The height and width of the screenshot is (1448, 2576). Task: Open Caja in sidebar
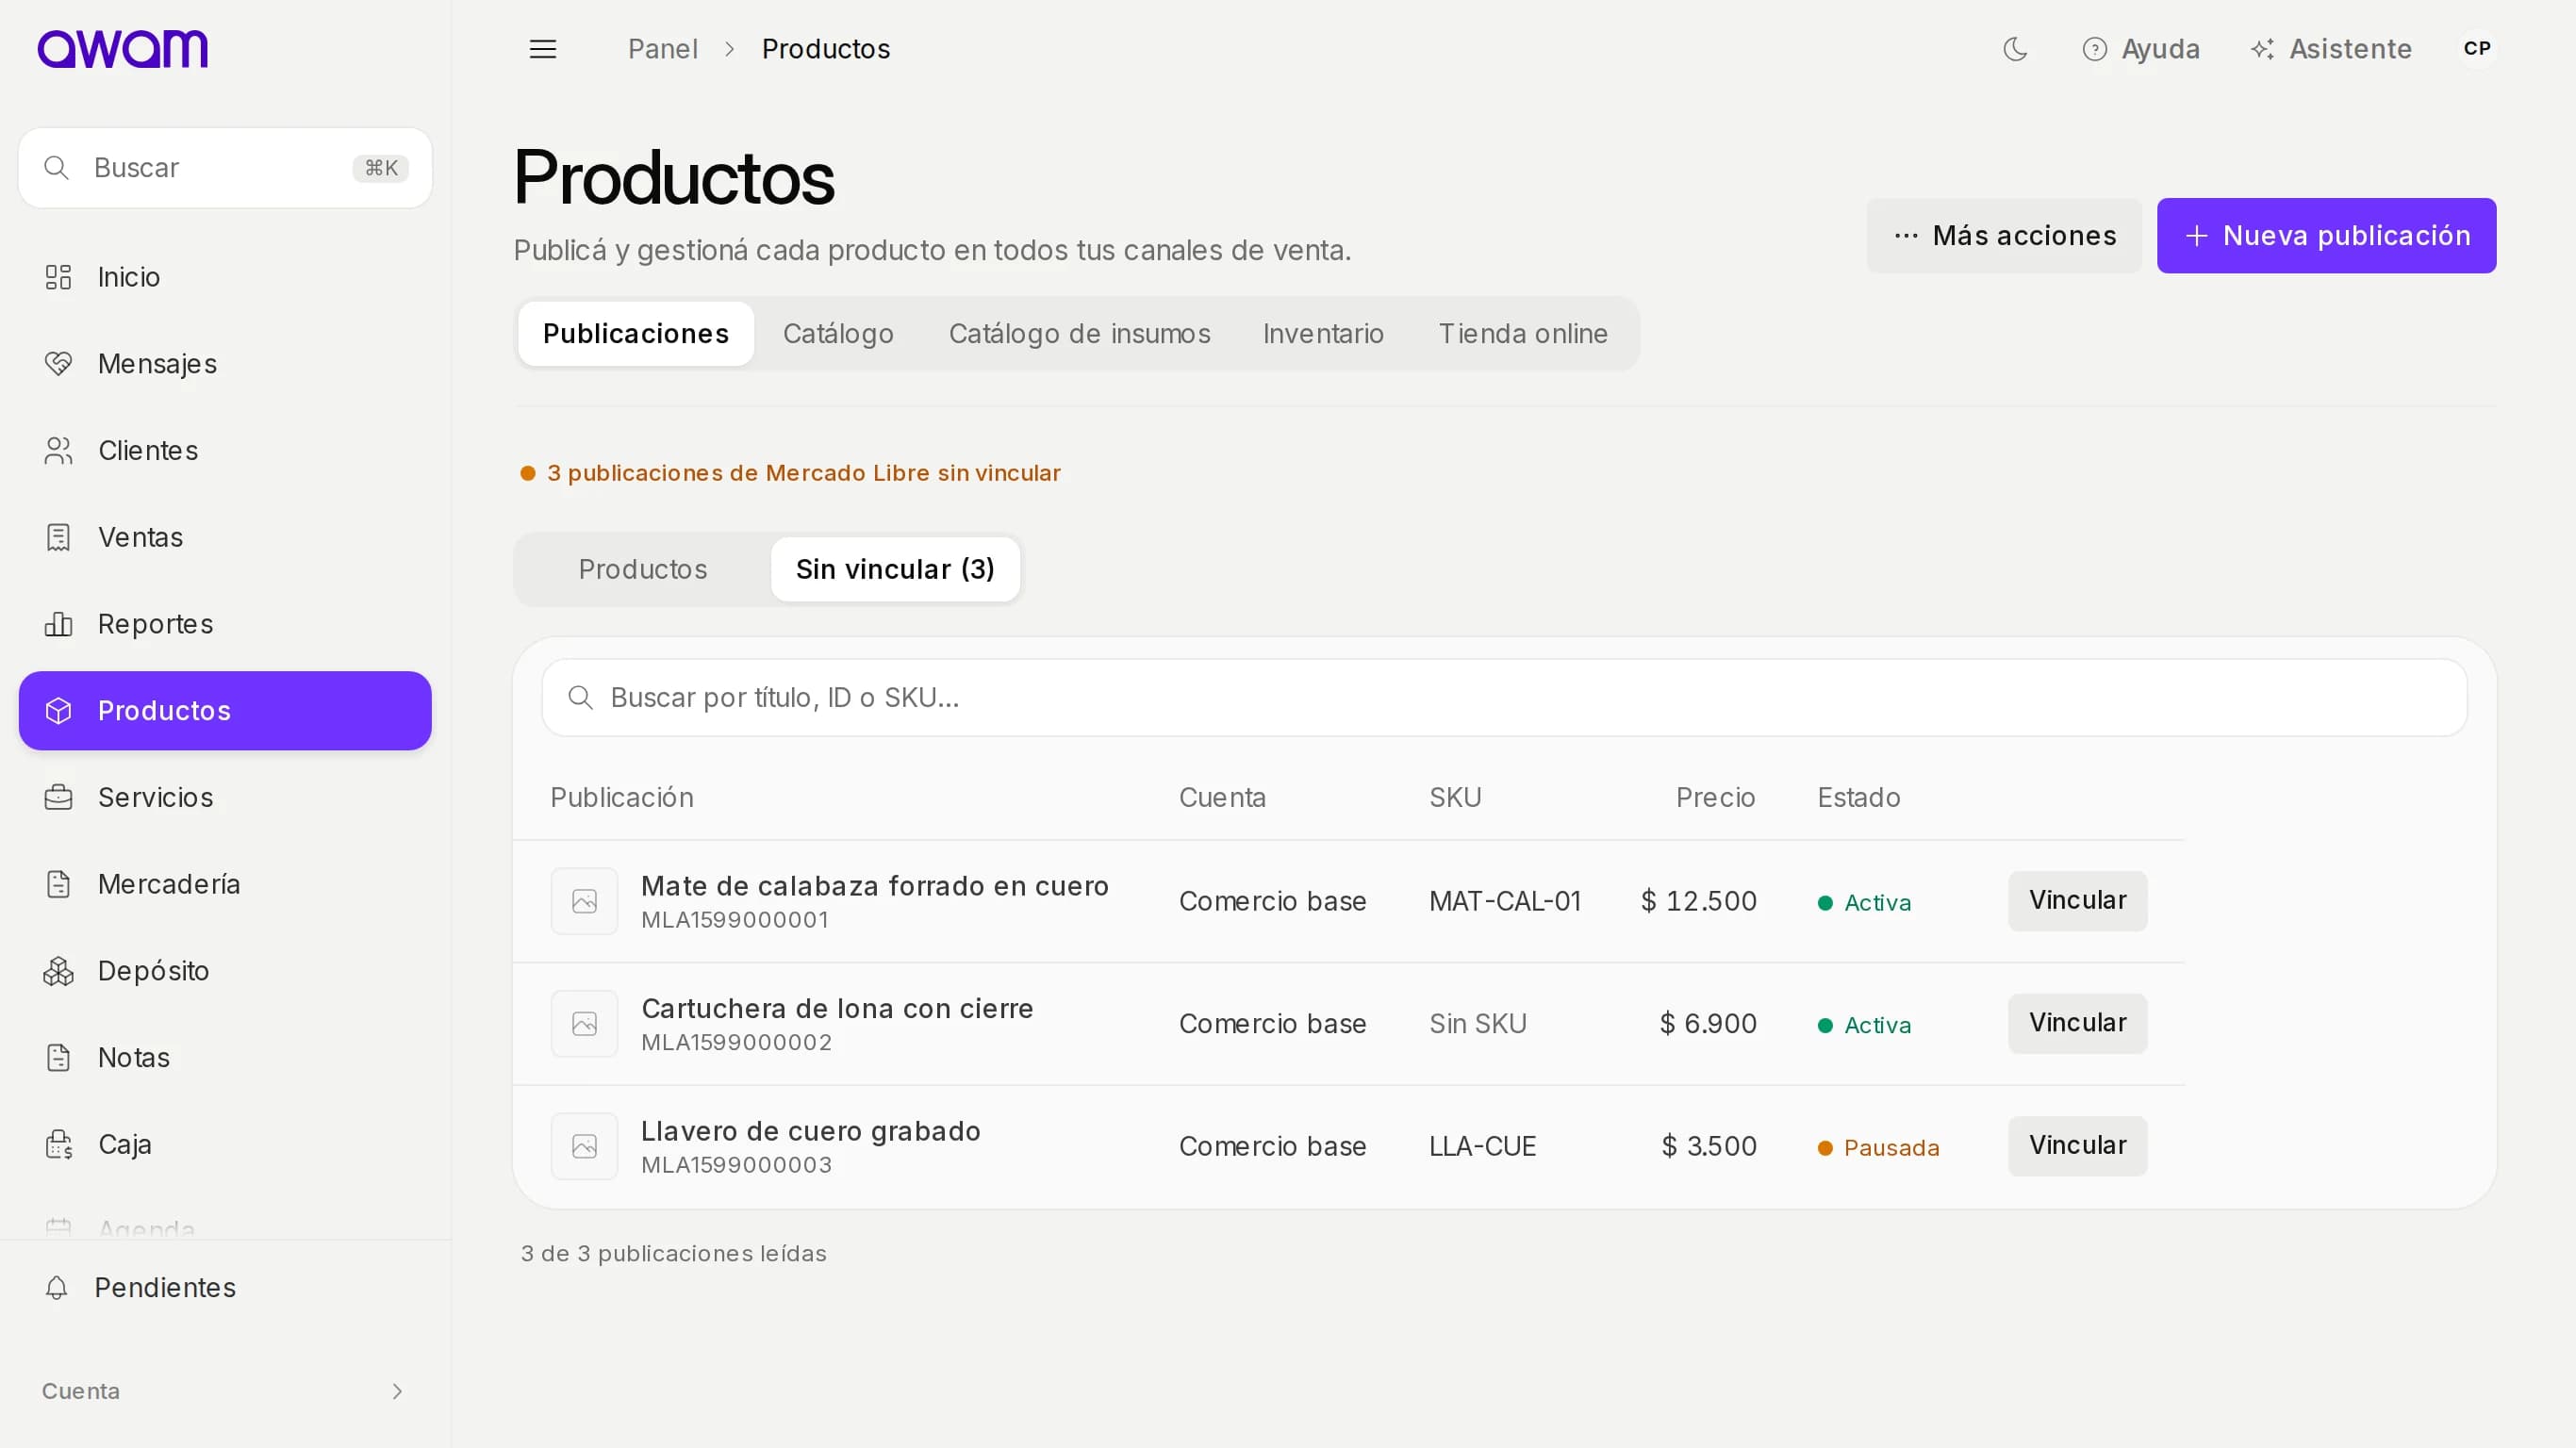point(225,1144)
